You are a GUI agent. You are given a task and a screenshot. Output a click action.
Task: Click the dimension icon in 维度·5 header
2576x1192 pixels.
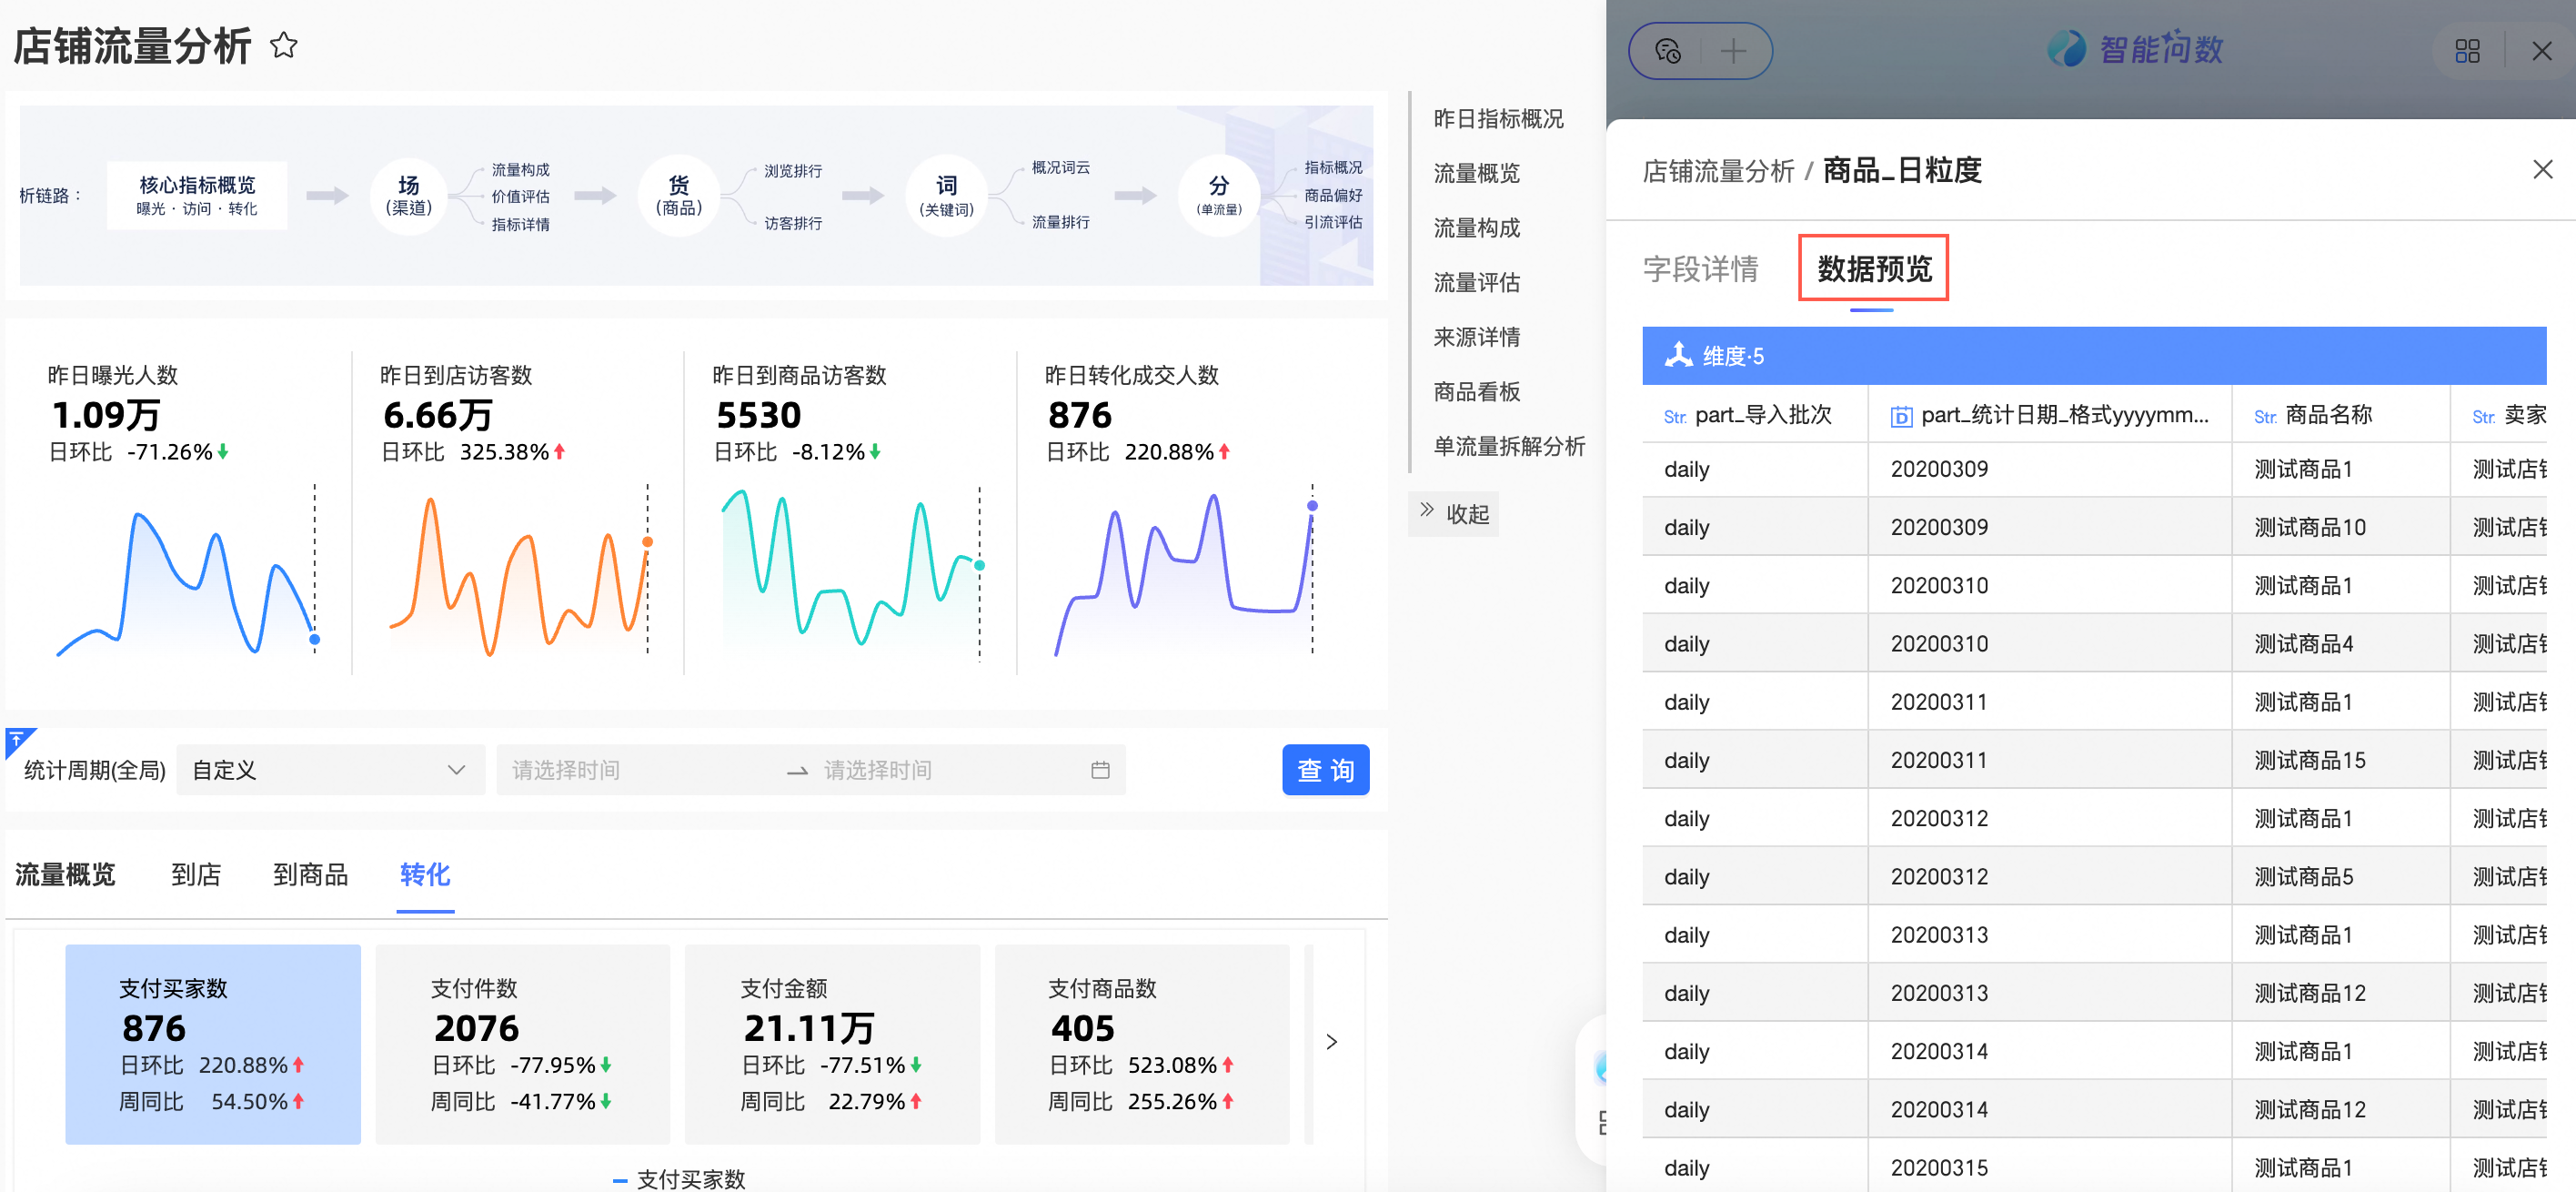(x=1678, y=355)
